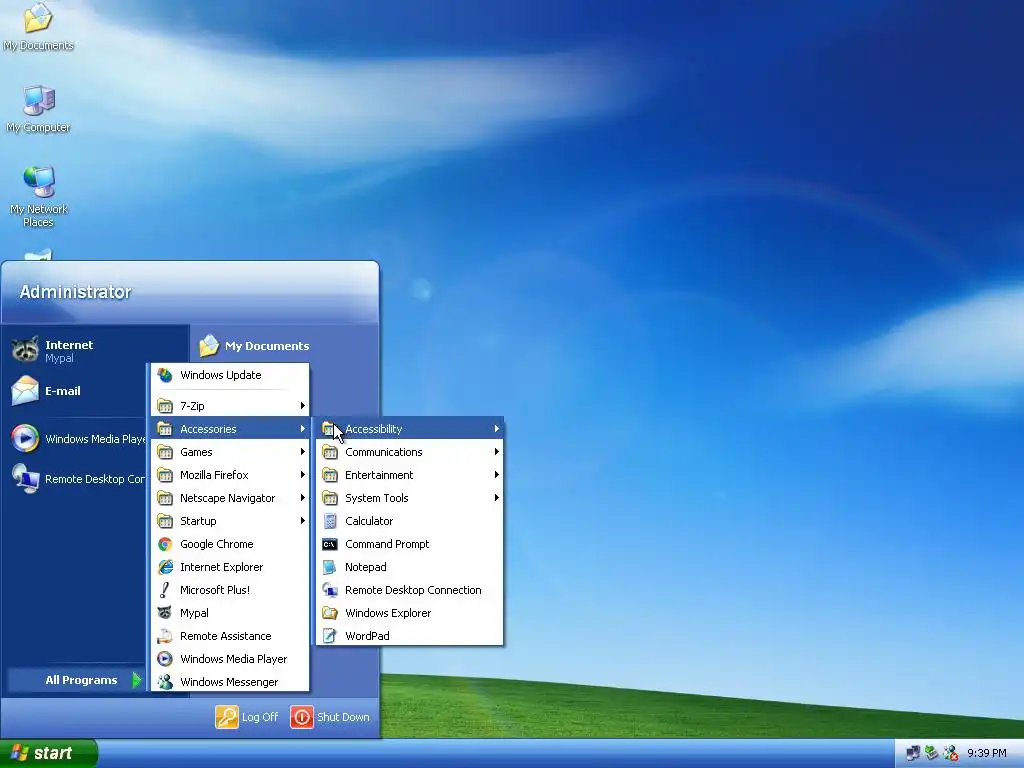Click the Shut Down label

click(344, 717)
